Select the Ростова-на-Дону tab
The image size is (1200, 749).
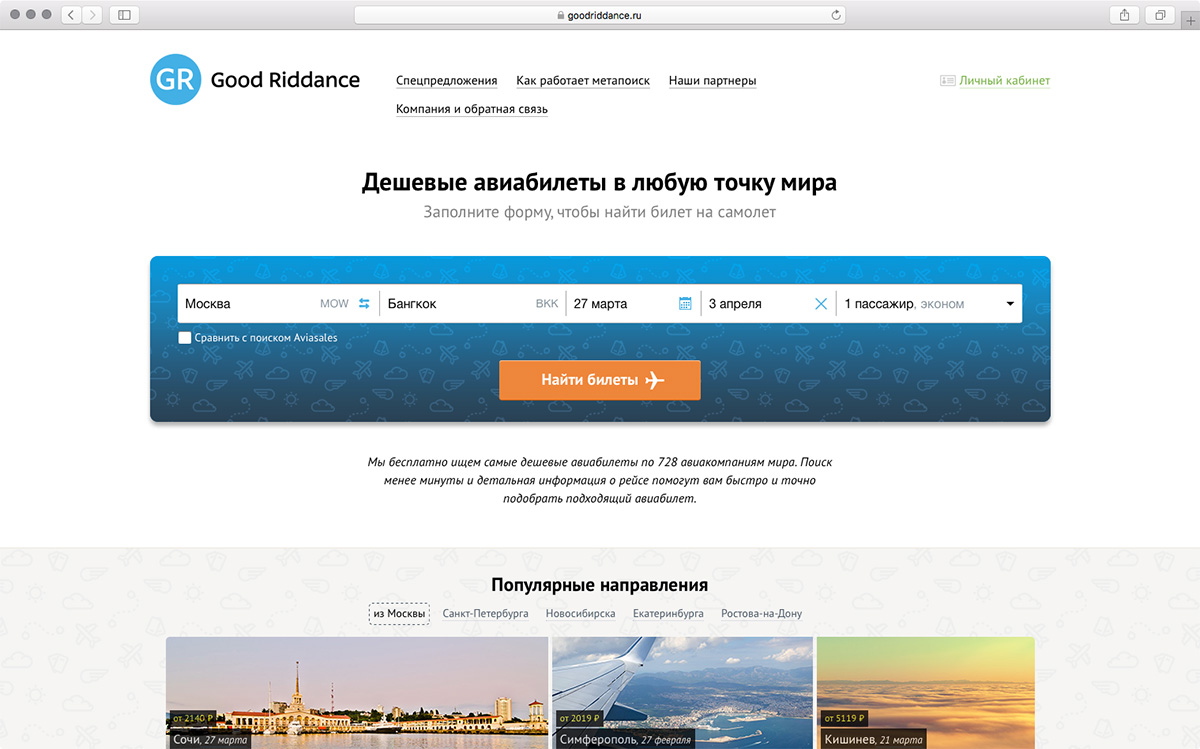pyautogui.click(x=761, y=614)
